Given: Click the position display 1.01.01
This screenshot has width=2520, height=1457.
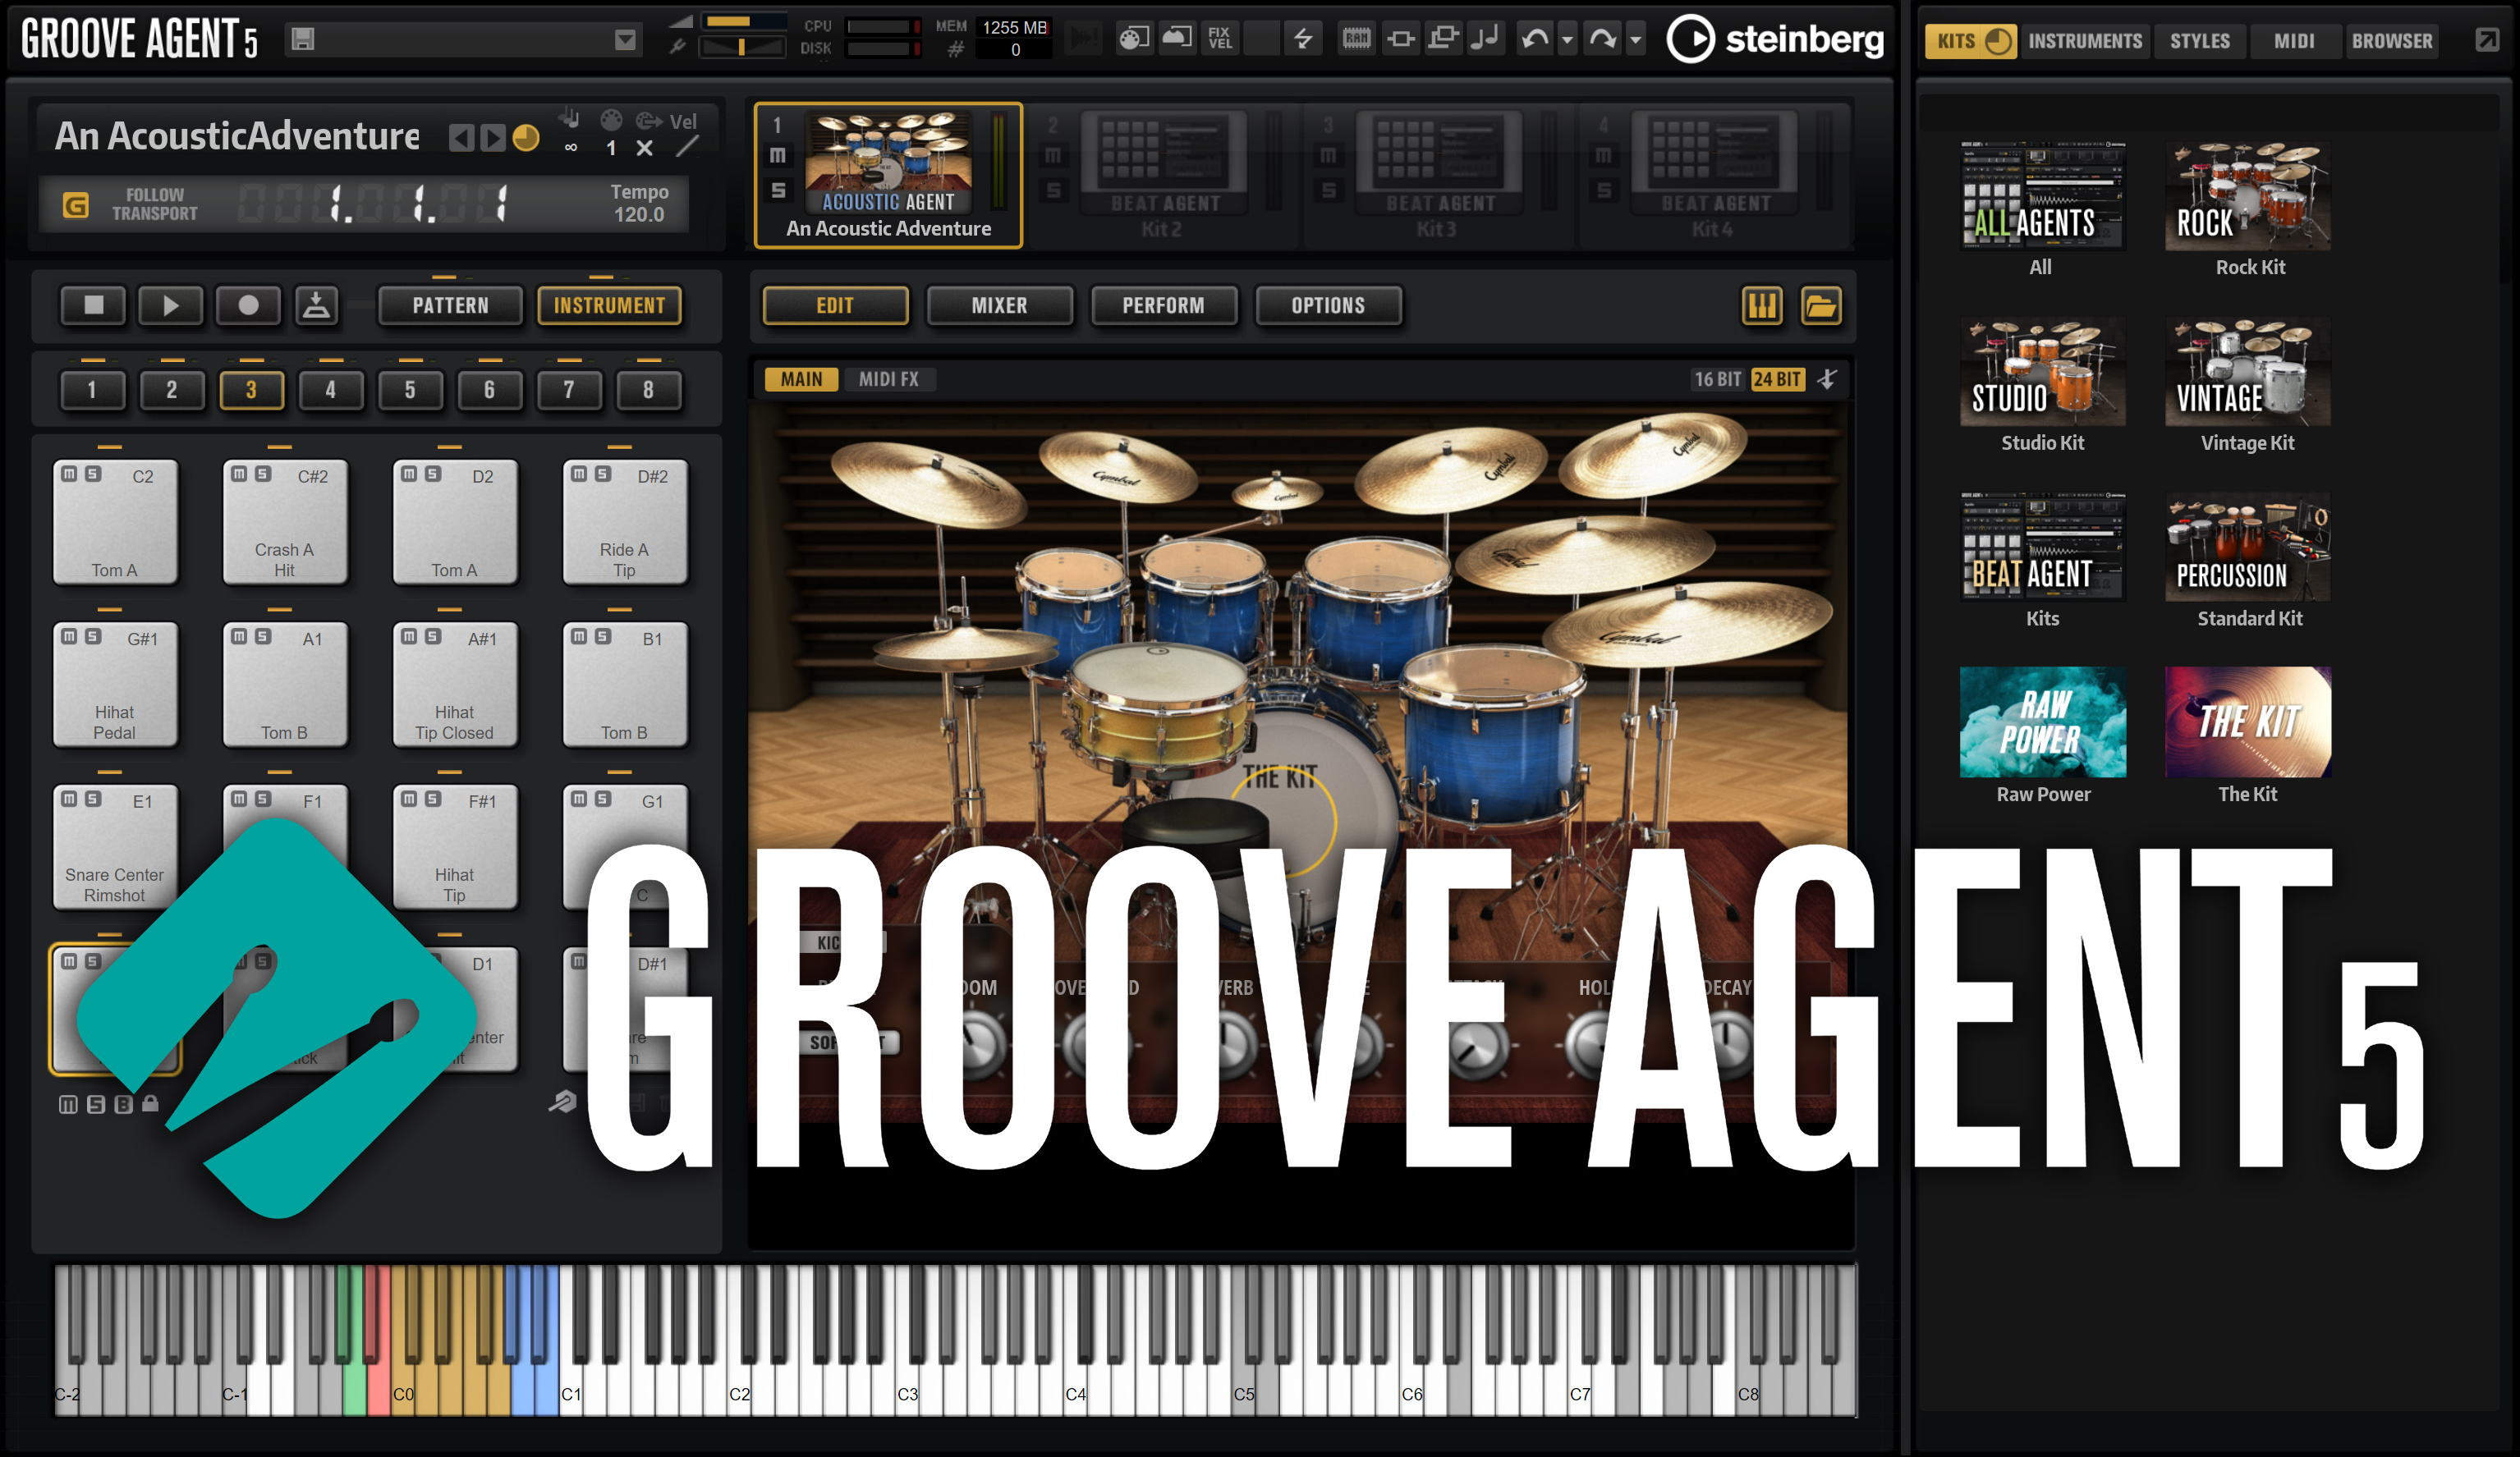Looking at the screenshot, I should [372, 203].
